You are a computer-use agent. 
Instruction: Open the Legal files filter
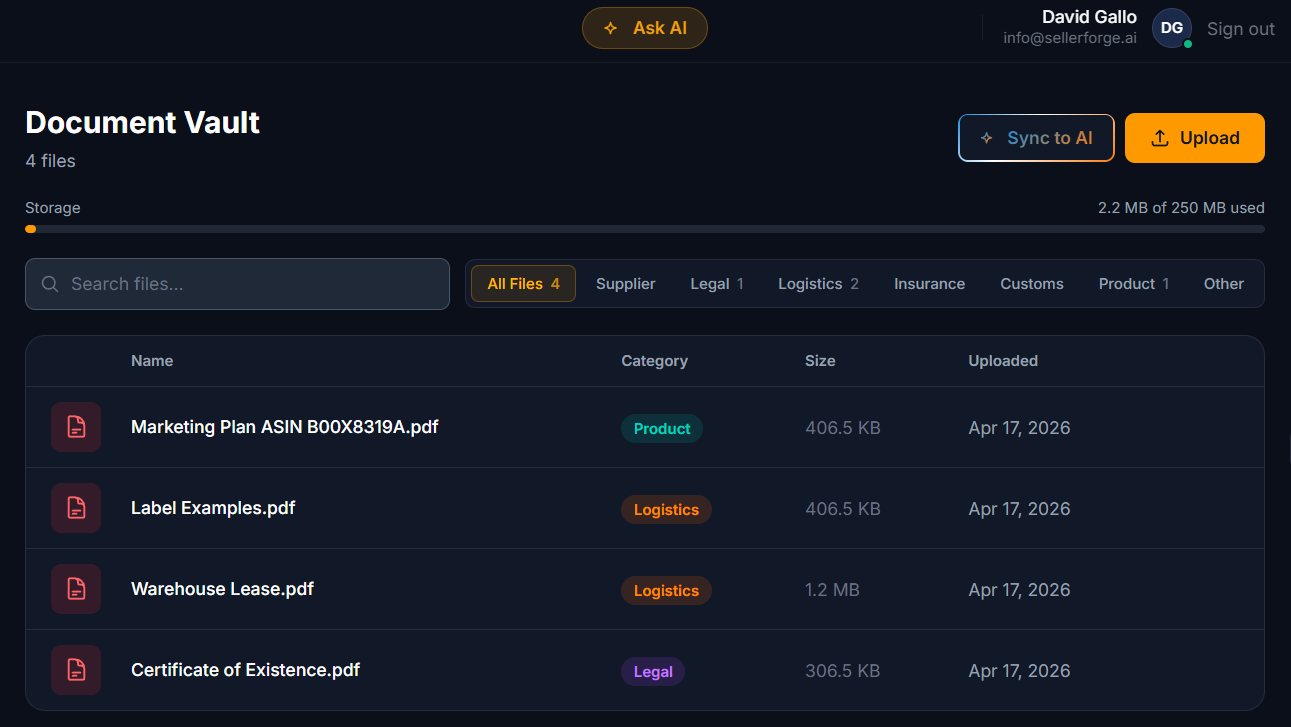(x=717, y=283)
